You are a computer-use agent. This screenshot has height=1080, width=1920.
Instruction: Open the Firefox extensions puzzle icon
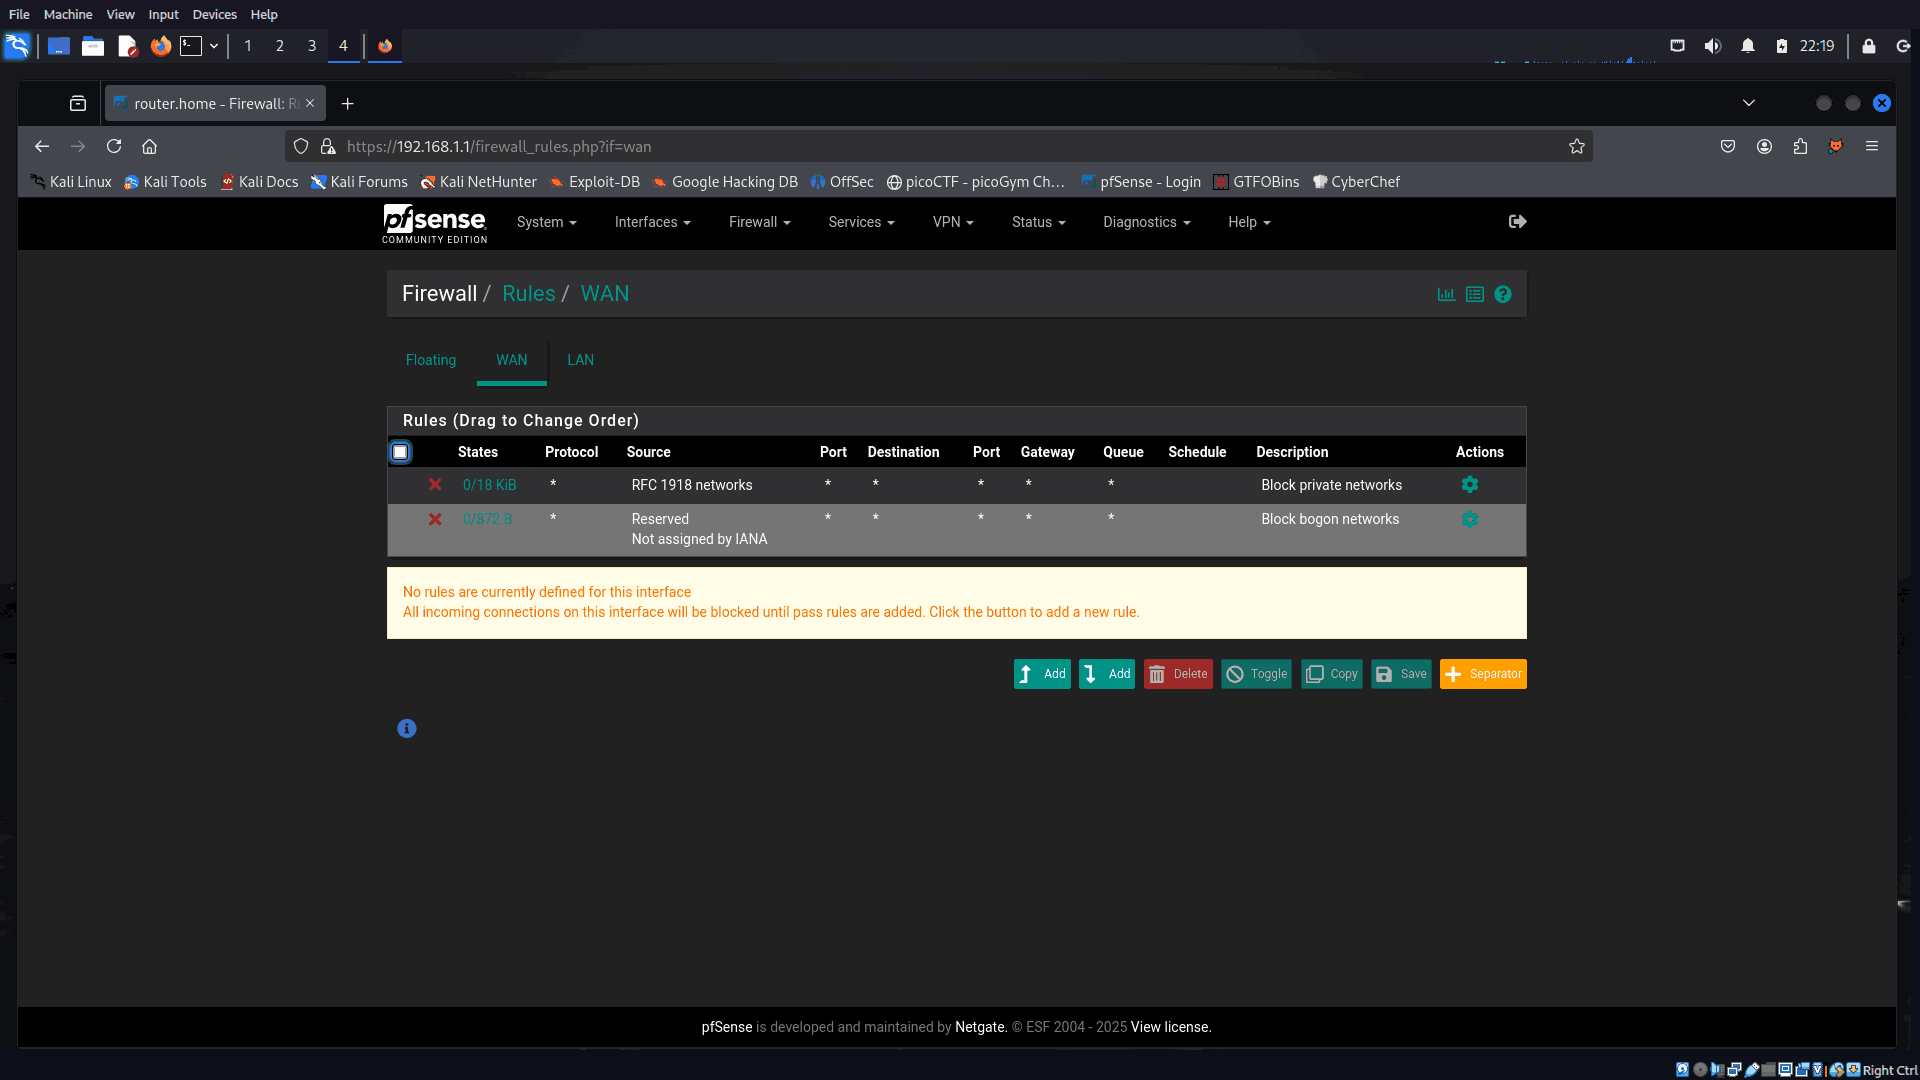point(1800,146)
